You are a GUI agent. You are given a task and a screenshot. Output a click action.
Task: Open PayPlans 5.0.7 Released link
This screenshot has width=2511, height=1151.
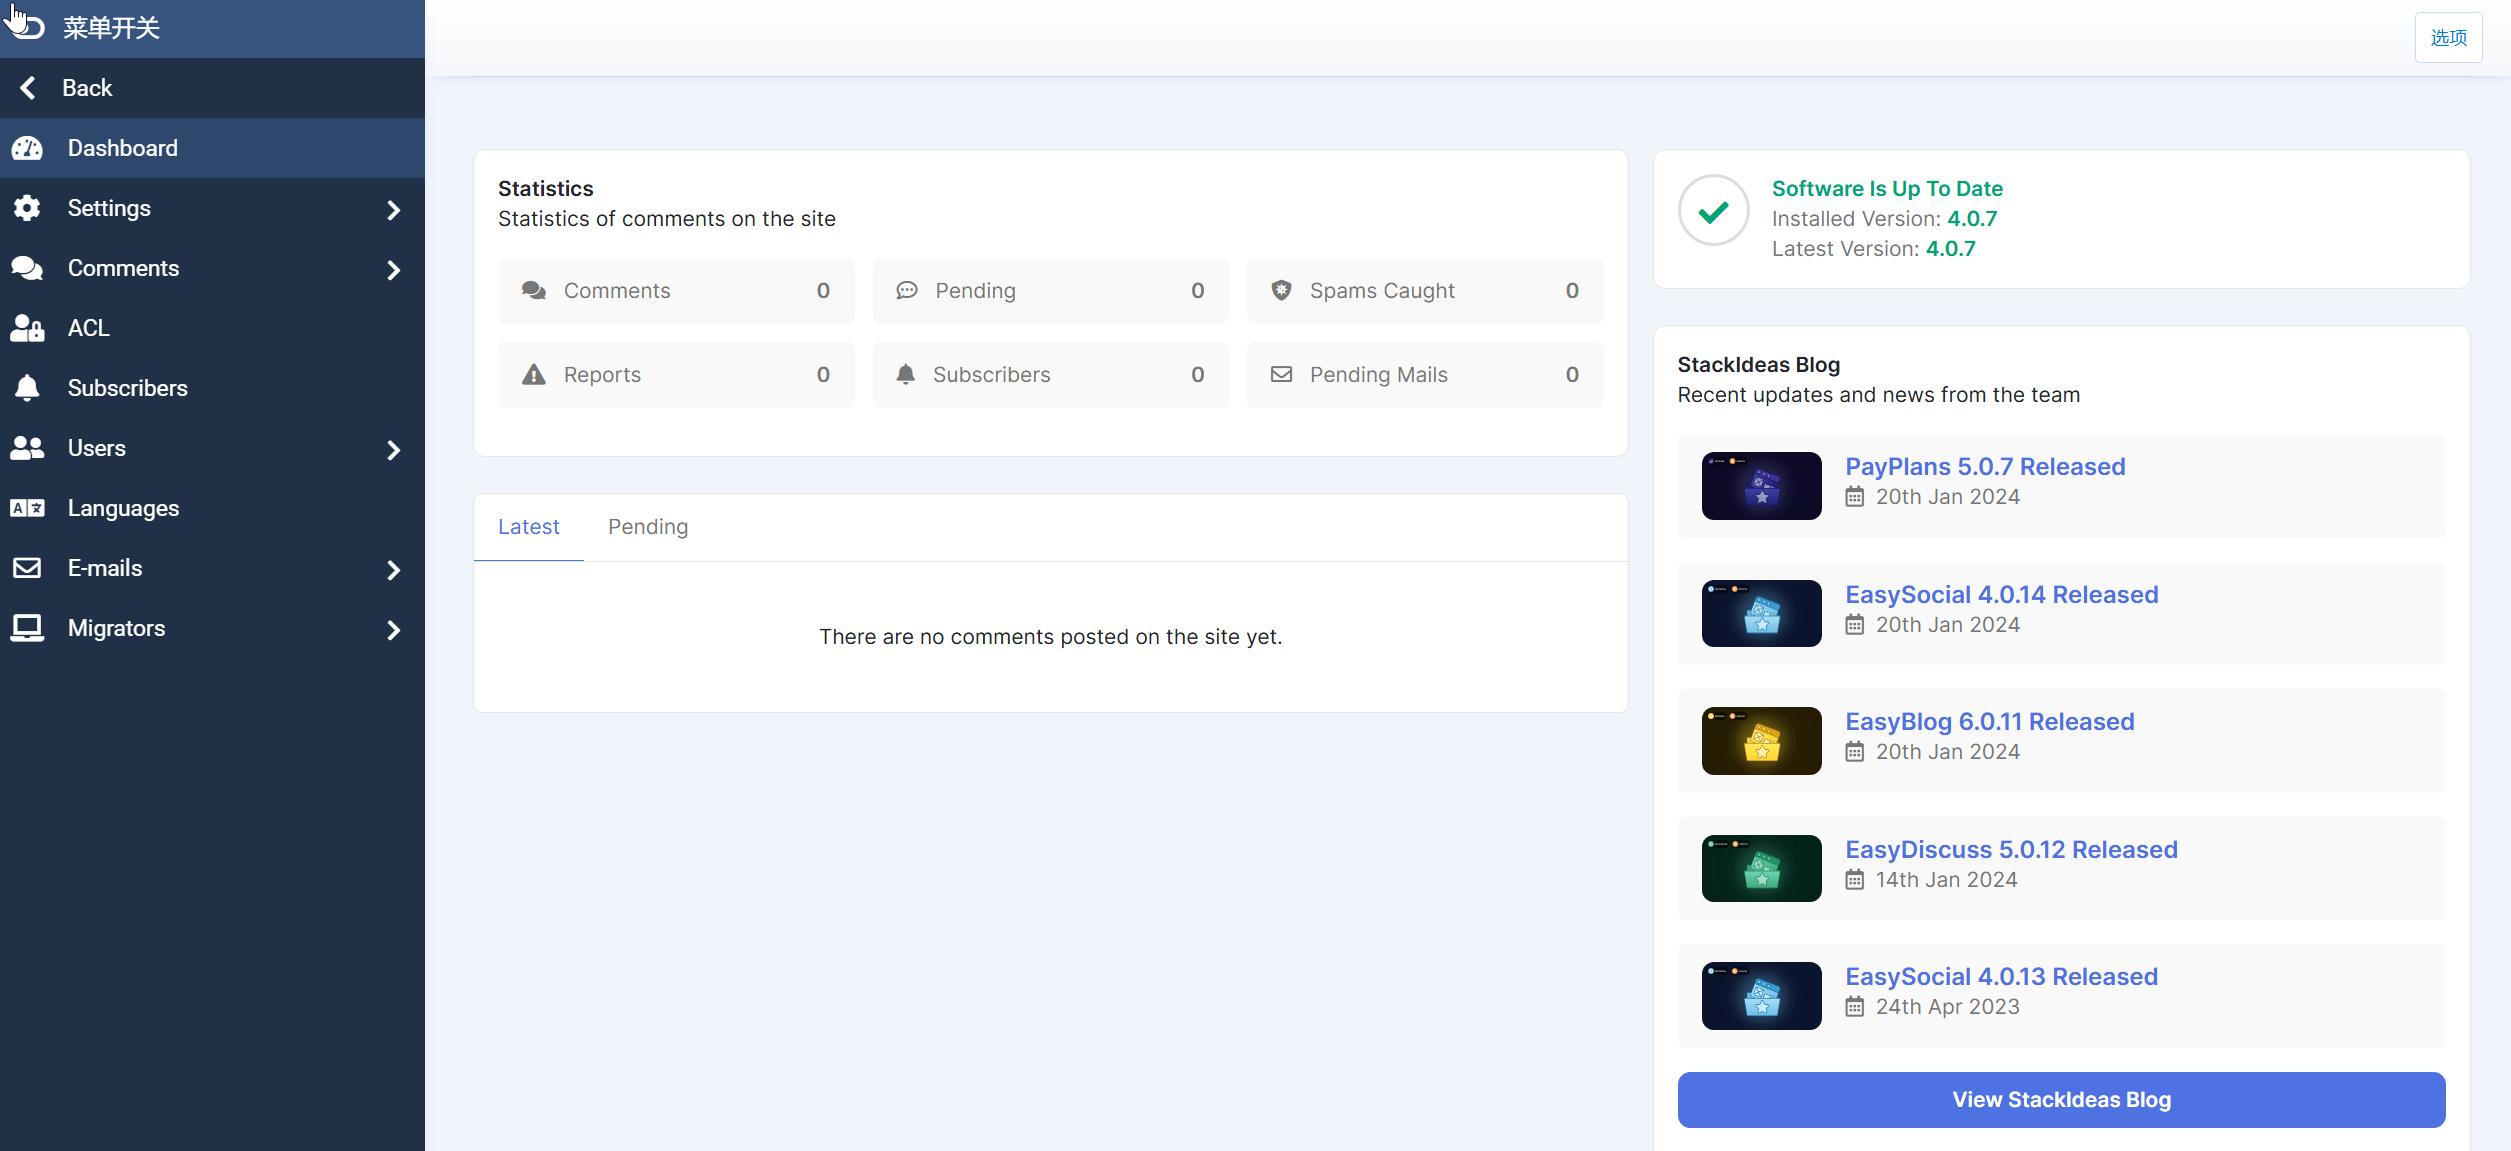pyautogui.click(x=1984, y=467)
